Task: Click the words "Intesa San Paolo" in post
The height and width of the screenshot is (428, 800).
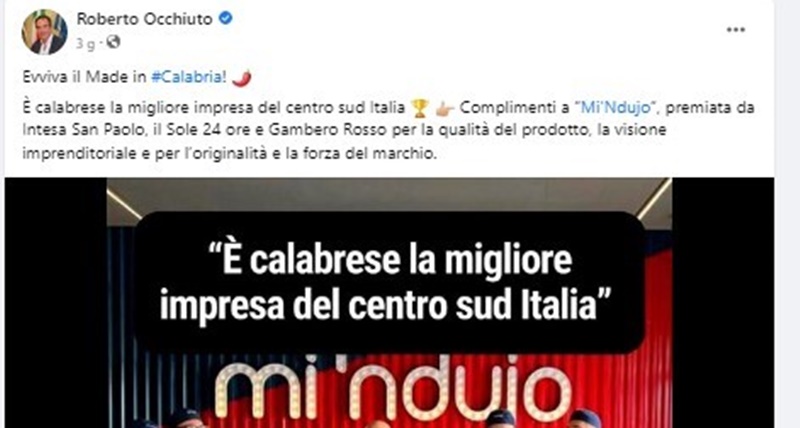Action: 81,130
